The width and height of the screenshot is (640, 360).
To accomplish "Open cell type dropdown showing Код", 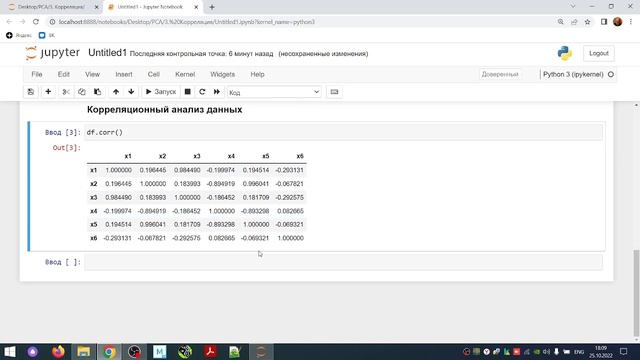I will coord(274,92).
